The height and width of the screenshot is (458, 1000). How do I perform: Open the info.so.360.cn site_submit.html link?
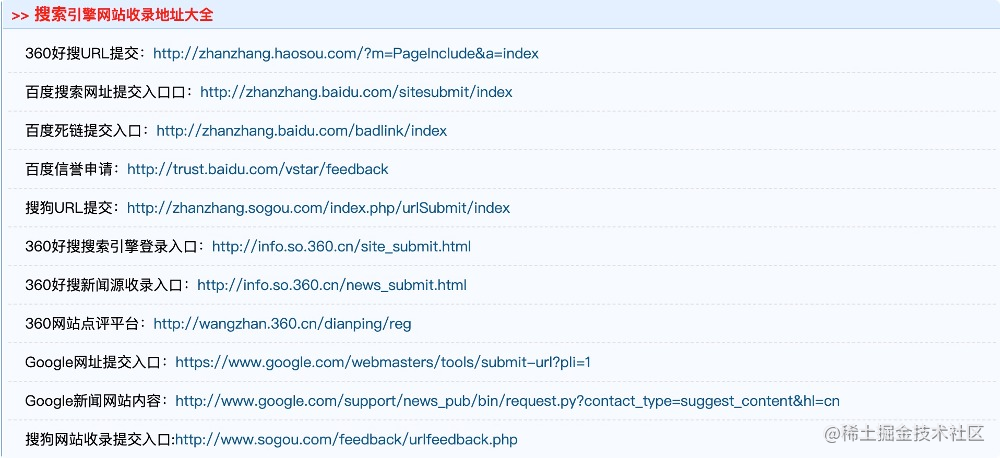pyautogui.click(x=341, y=247)
